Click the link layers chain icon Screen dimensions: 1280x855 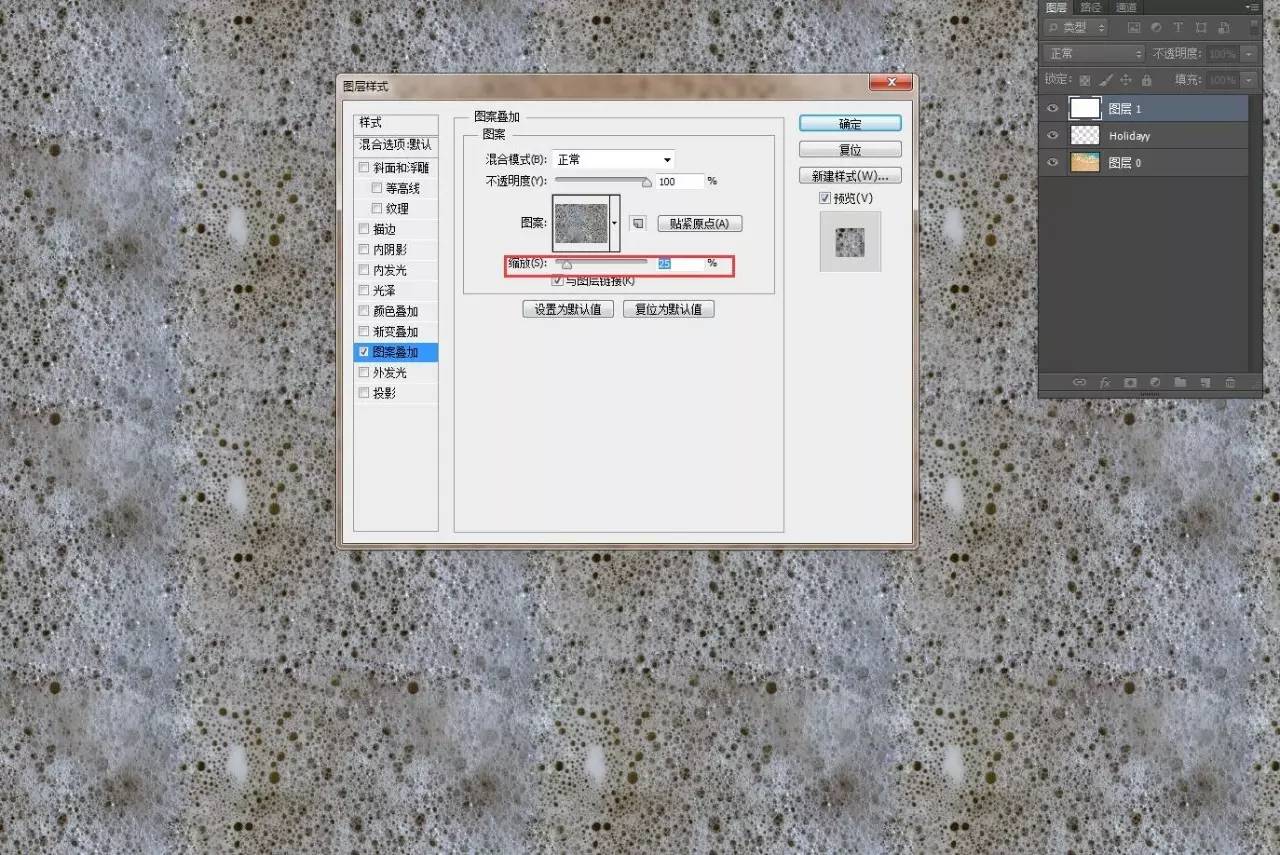1079,382
